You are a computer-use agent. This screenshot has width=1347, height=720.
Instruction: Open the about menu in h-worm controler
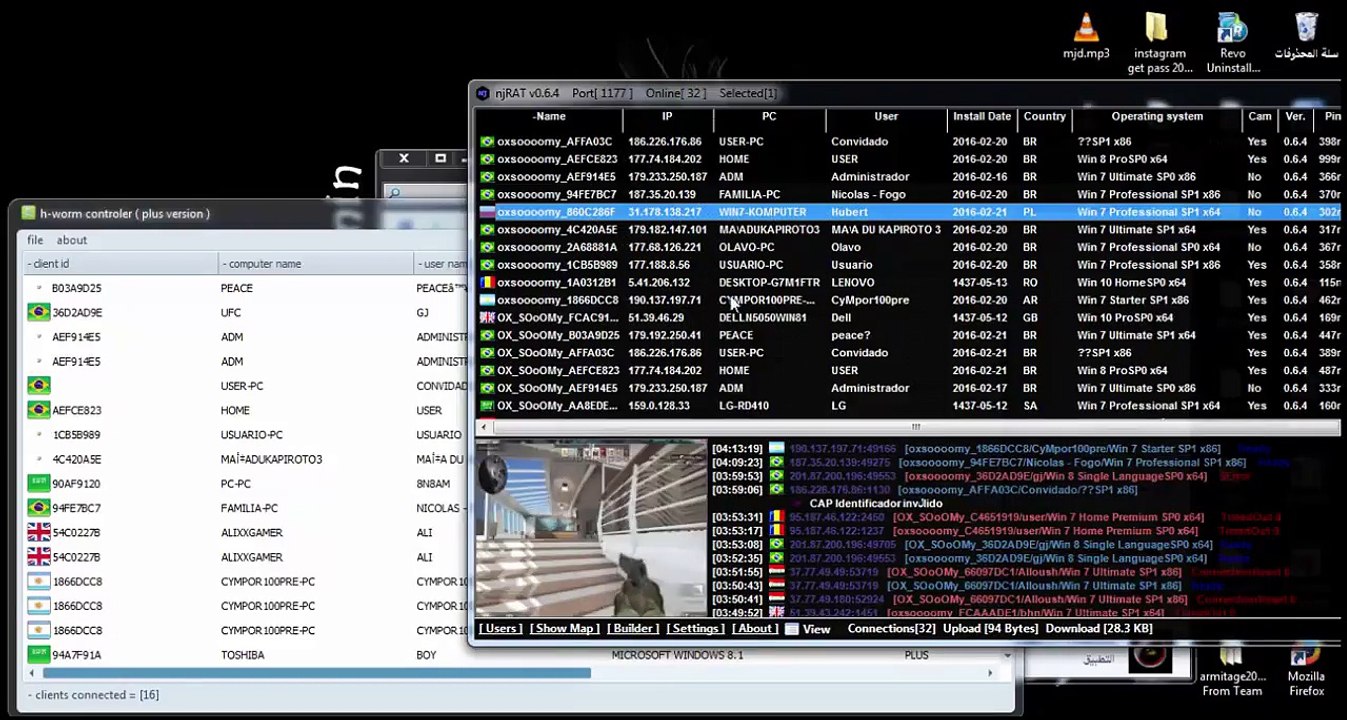[72, 240]
